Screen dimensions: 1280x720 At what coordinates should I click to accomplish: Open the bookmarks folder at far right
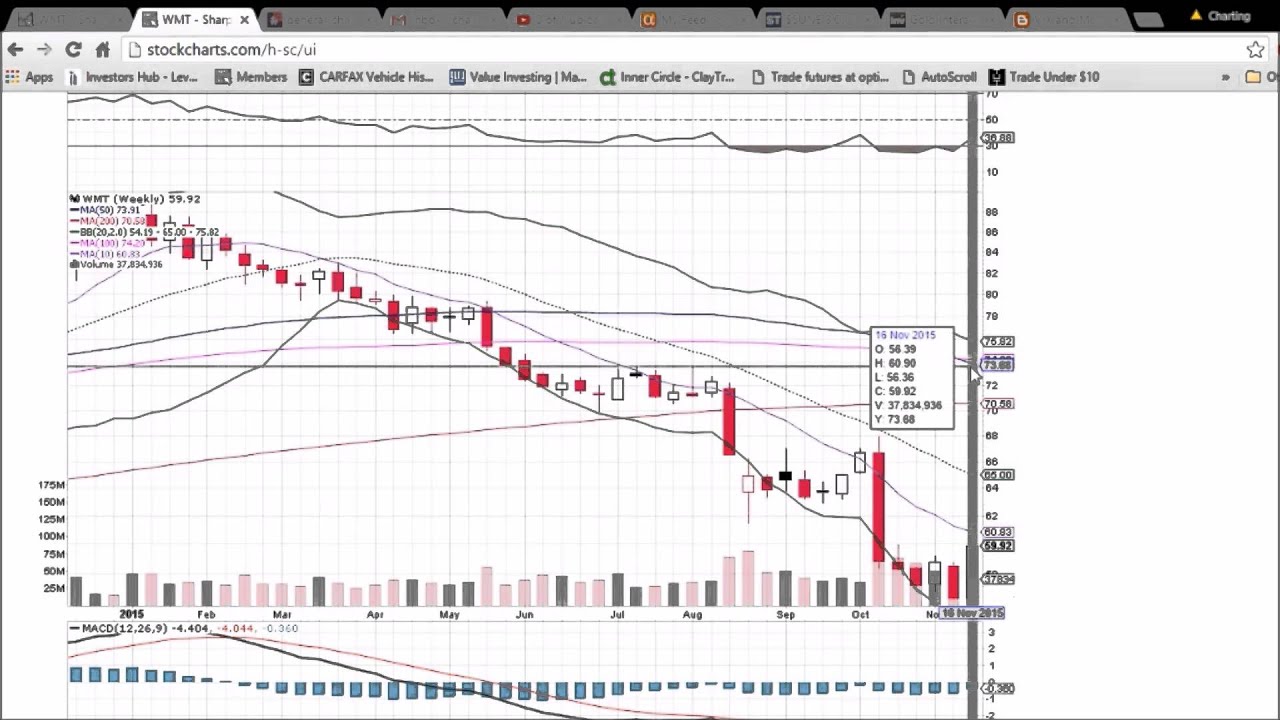click(x=1262, y=77)
